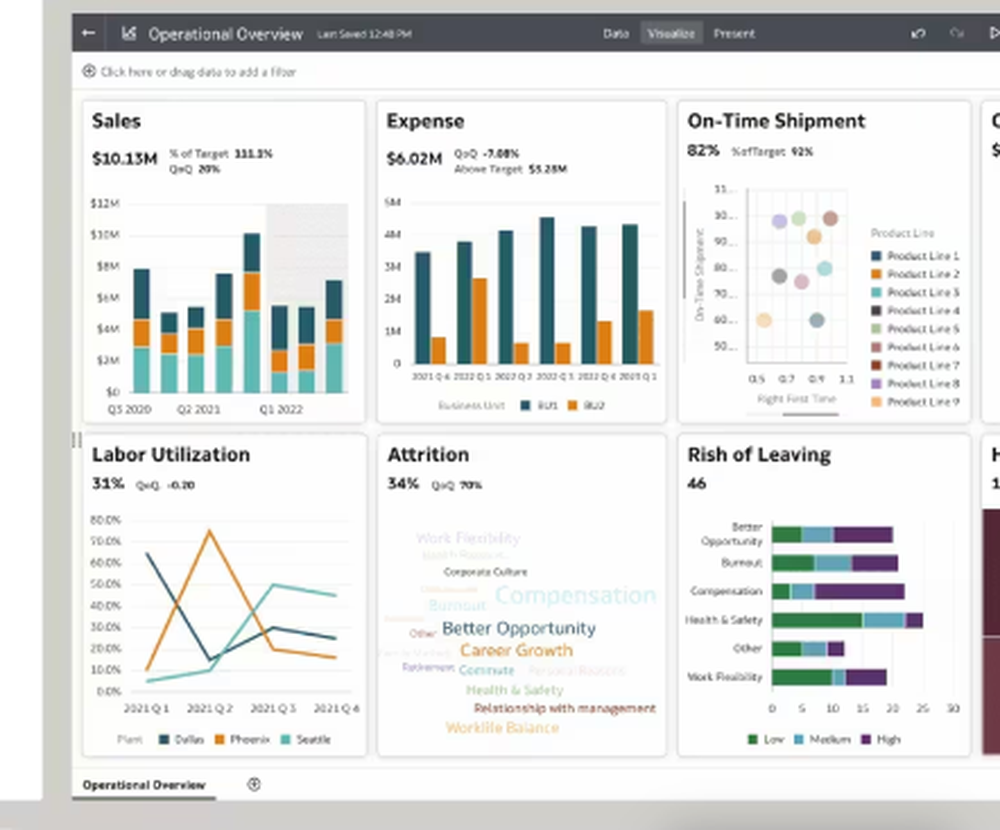Click the Product Line 5 legend entry
Image resolution: width=1000 pixels, height=830 pixels.
(x=915, y=329)
